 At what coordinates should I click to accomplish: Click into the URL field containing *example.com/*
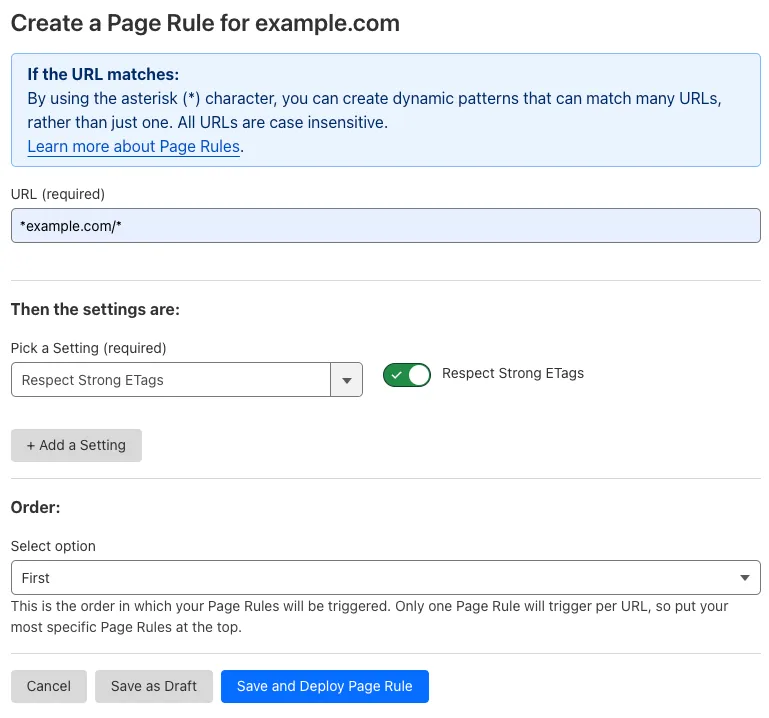click(385, 225)
